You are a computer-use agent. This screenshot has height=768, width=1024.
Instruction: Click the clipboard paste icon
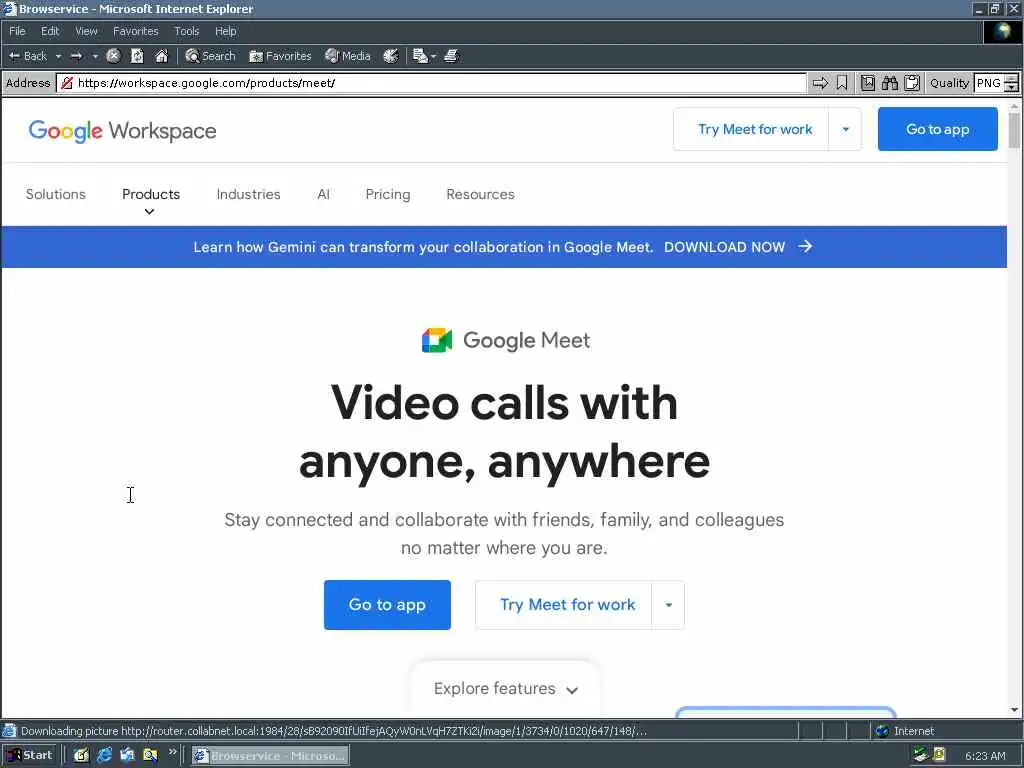click(912, 83)
